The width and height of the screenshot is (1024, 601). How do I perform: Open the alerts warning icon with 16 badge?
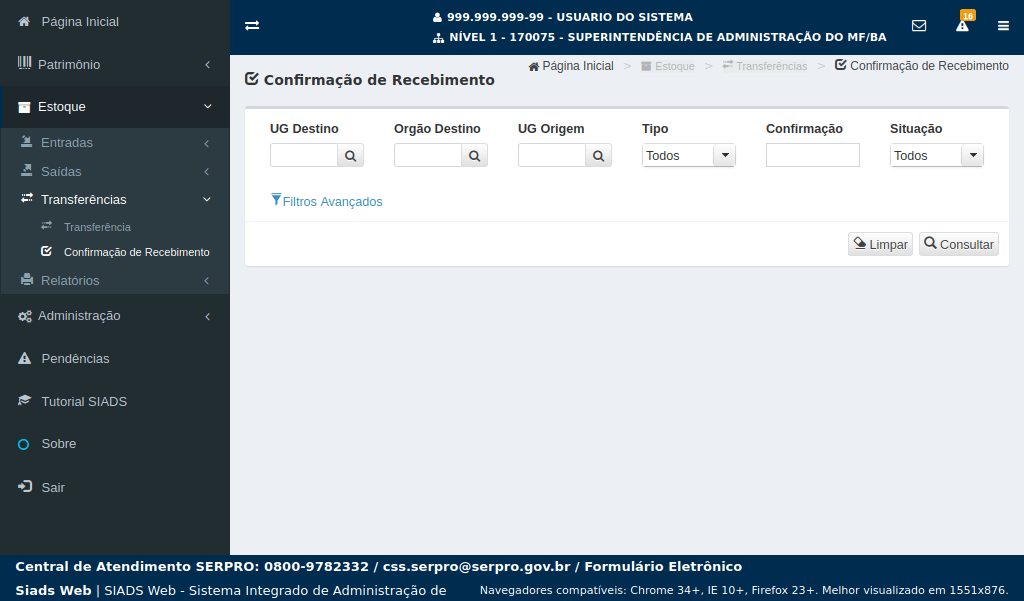coord(963,25)
